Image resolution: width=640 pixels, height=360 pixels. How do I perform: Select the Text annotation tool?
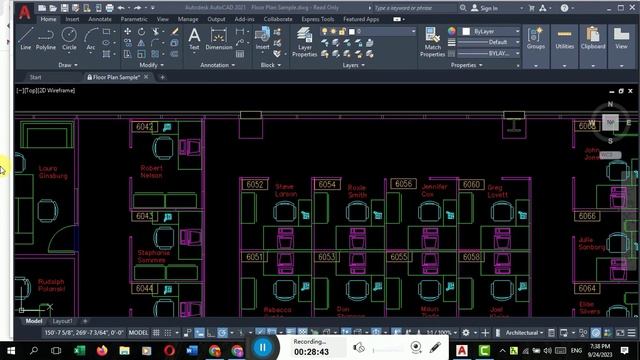pyautogui.click(x=194, y=39)
